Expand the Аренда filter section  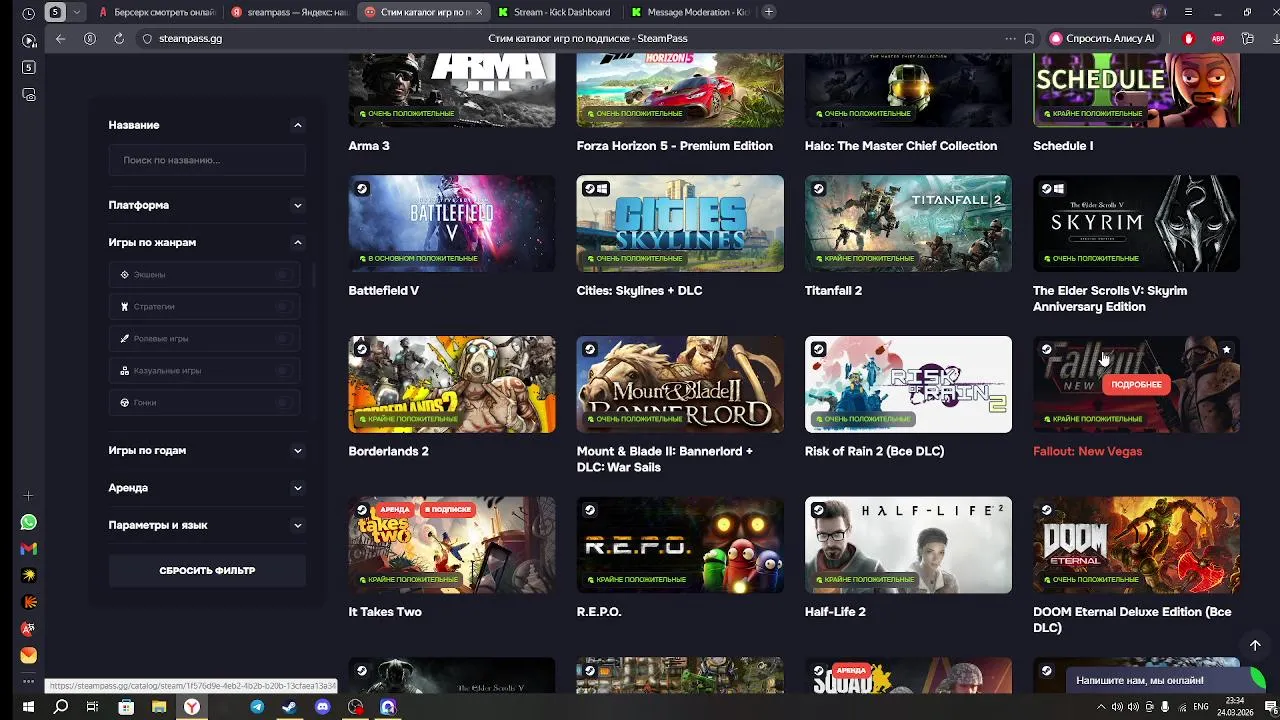pyautogui.click(x=297, y=488)
